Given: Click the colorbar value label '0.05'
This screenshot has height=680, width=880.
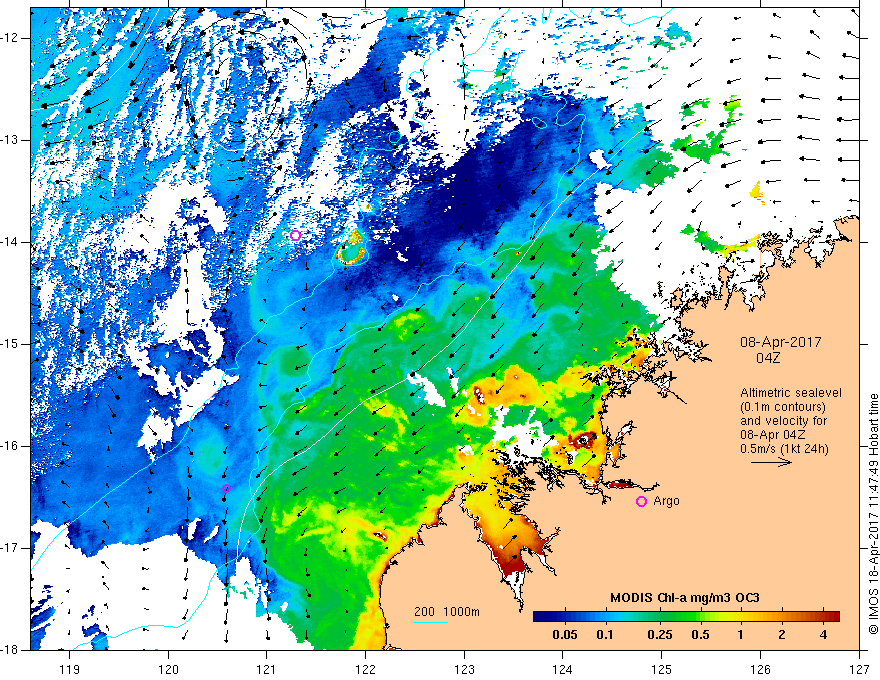Looking at the screenshot, I should tap(565, 635).
